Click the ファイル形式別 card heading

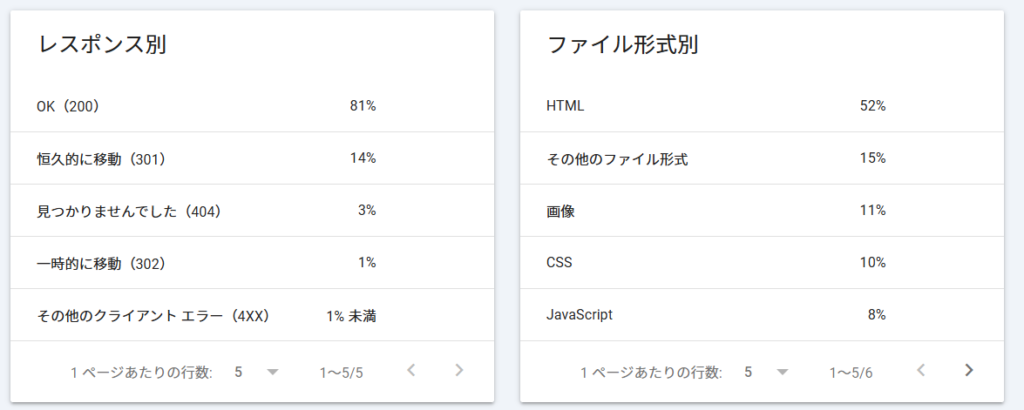tap(622, 45)
